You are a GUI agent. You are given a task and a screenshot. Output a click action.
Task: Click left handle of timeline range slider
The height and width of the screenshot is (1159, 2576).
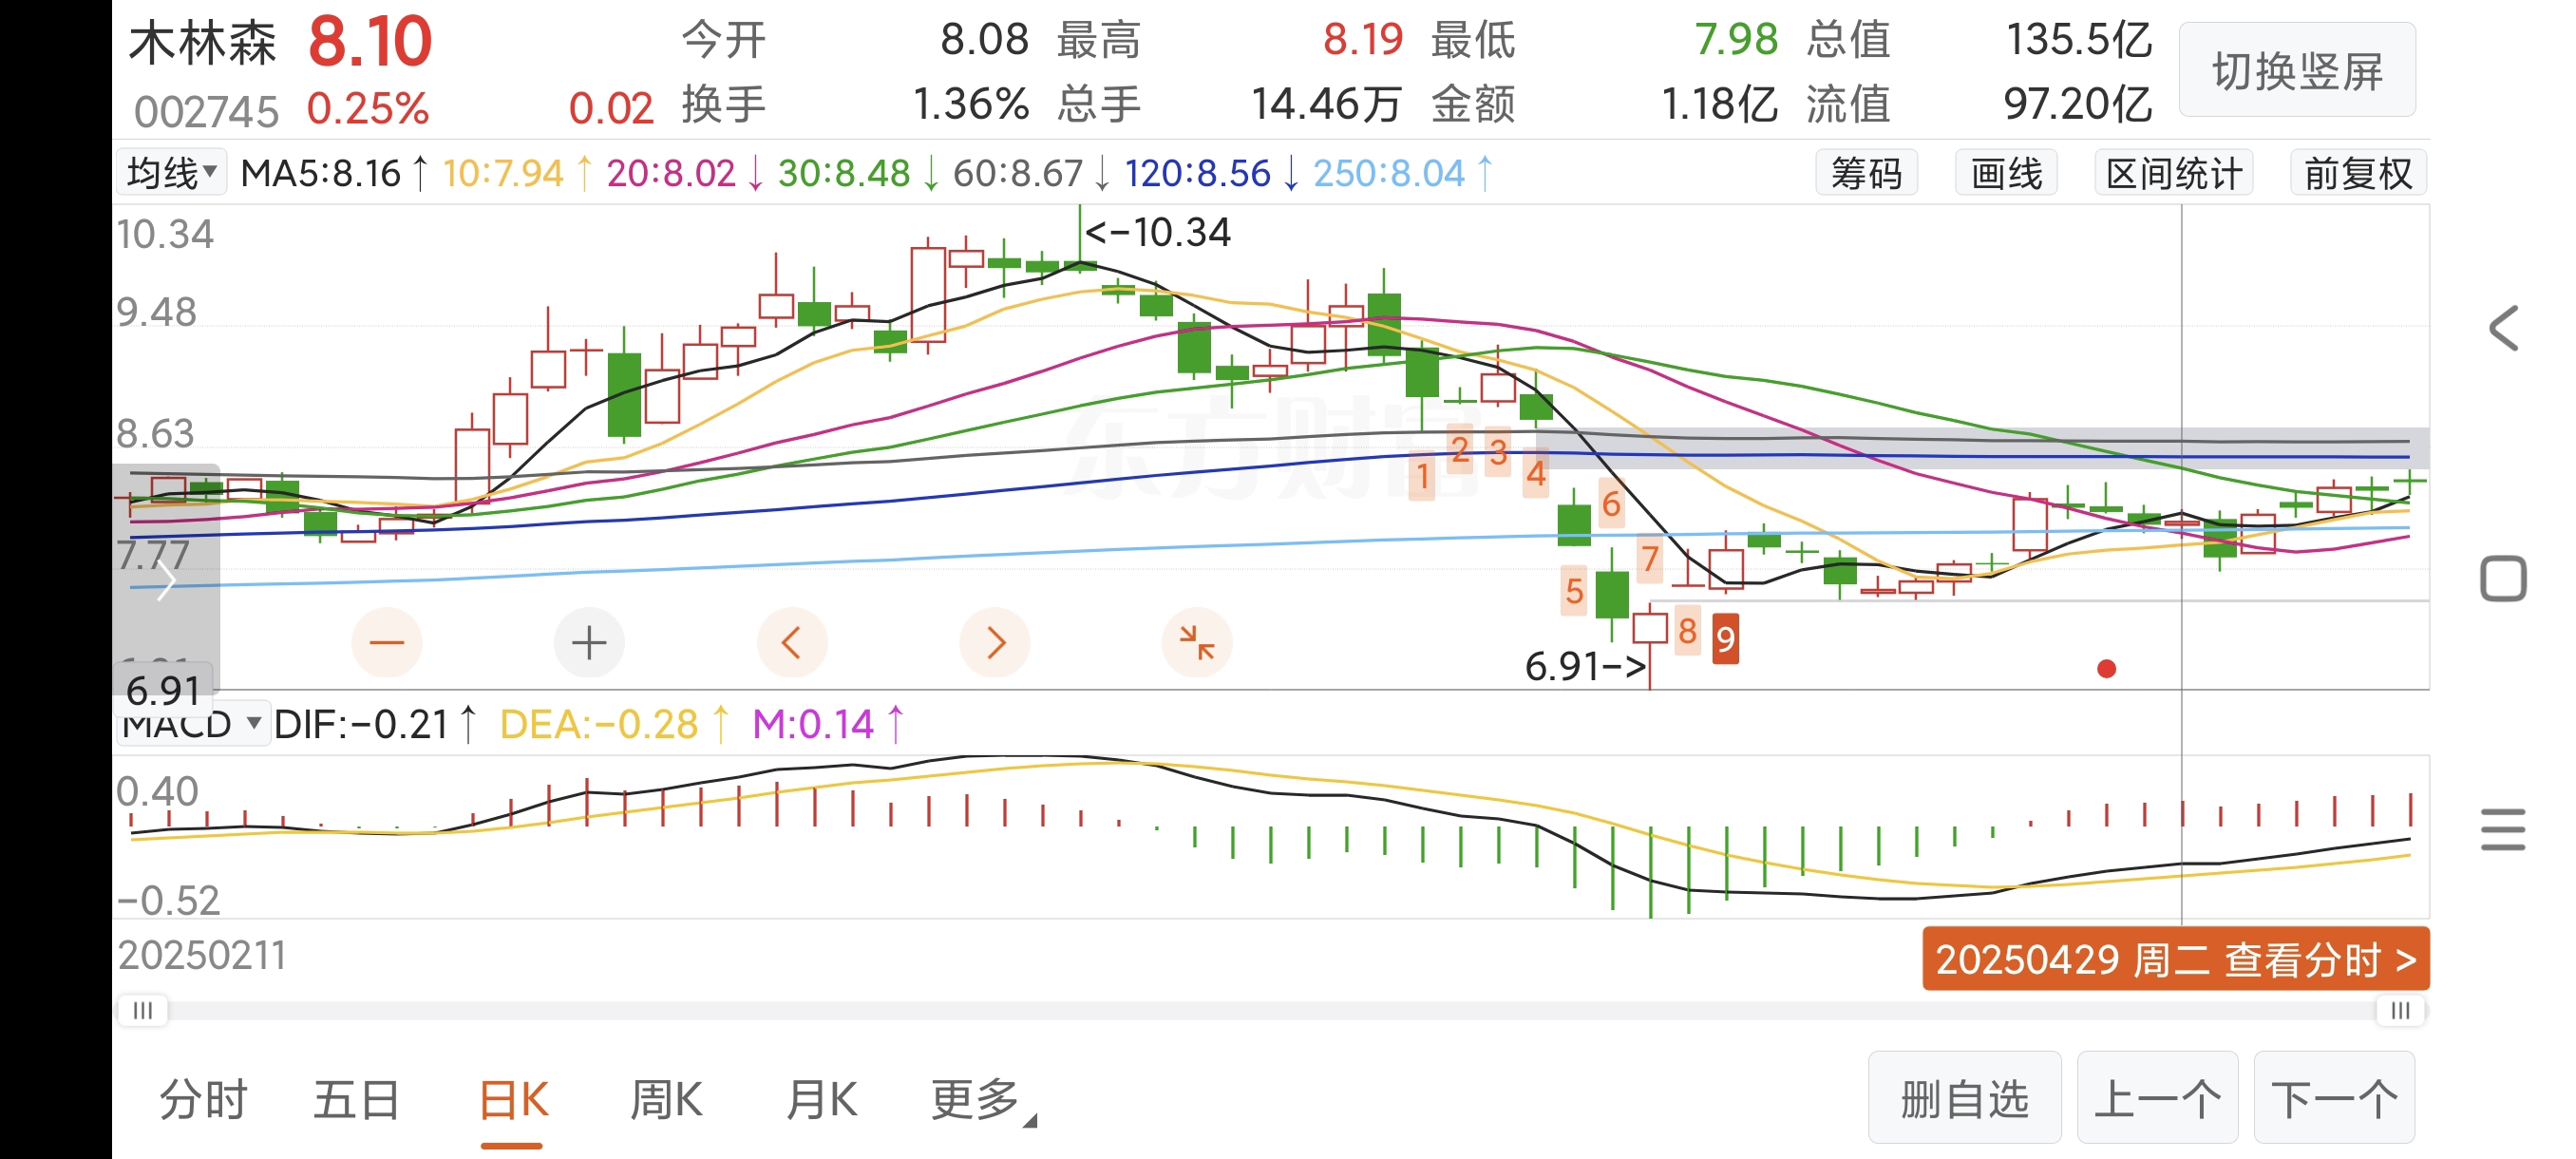(x=143, y=1010)
